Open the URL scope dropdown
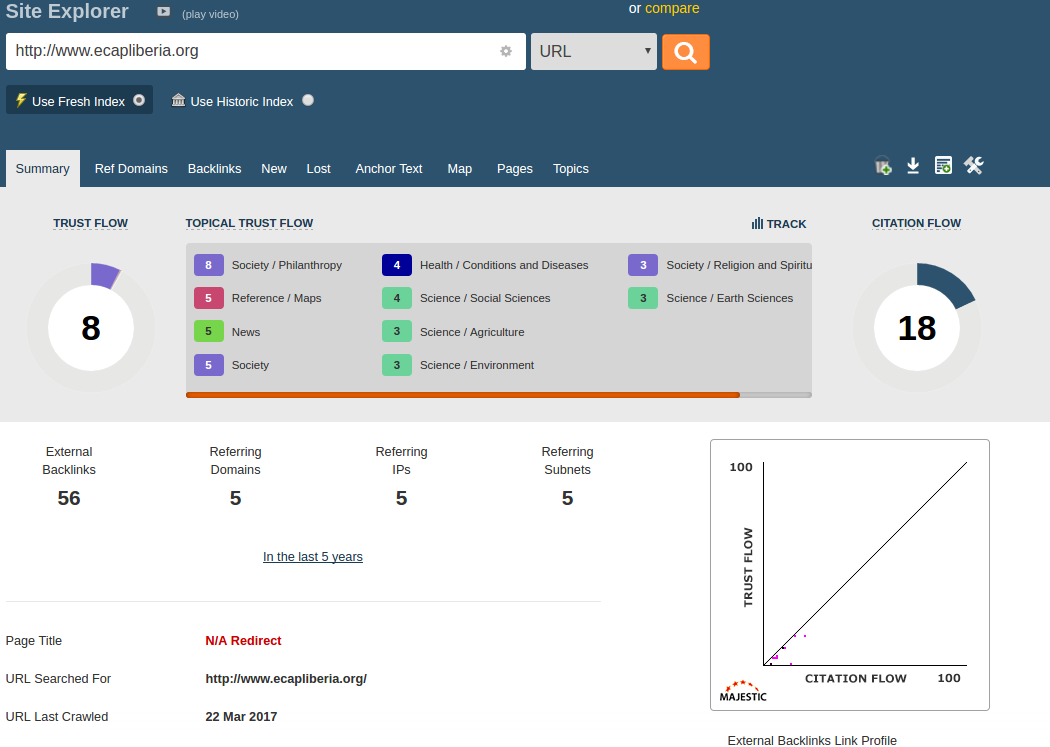 (594, 52)
